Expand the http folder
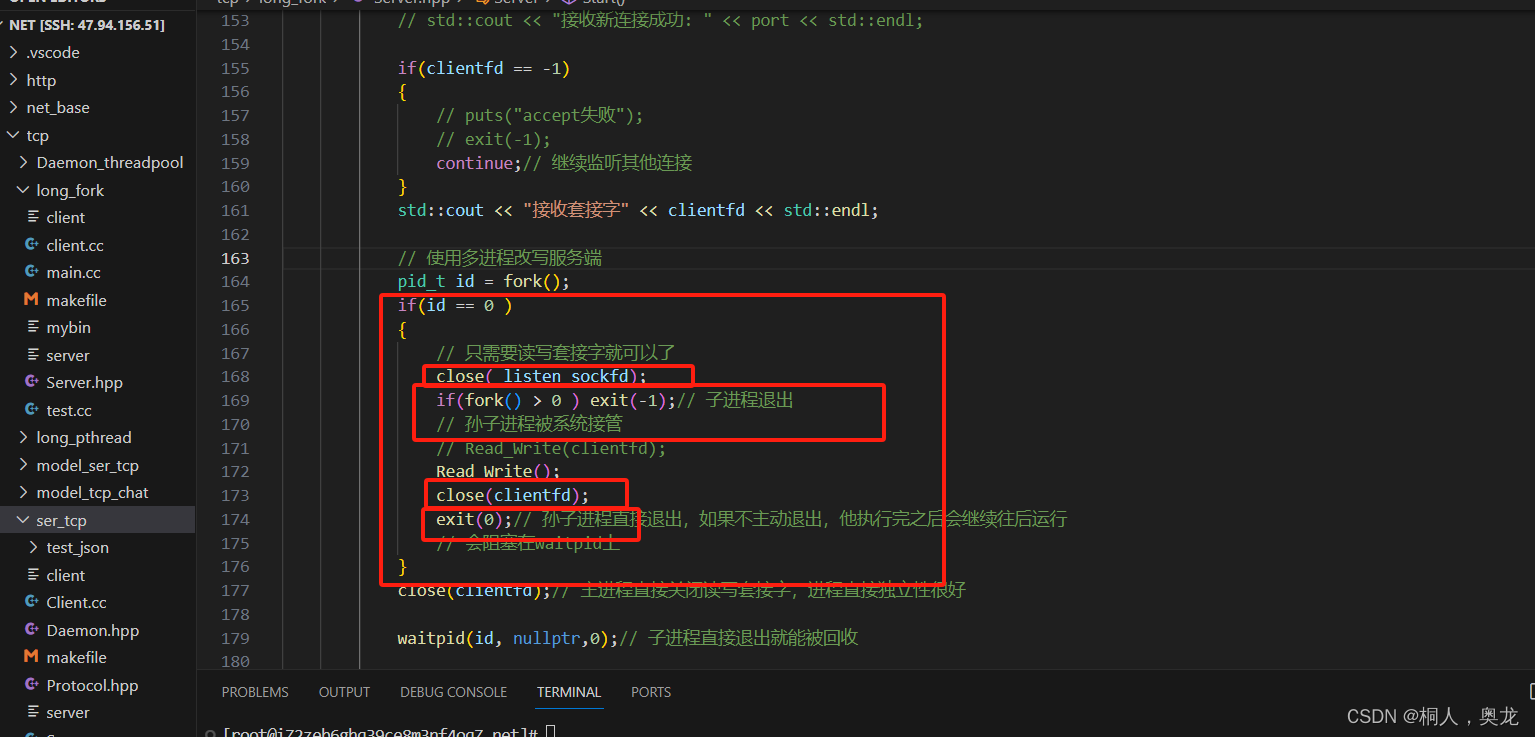Screen dimensions: 1535x737 coord(13,80)
